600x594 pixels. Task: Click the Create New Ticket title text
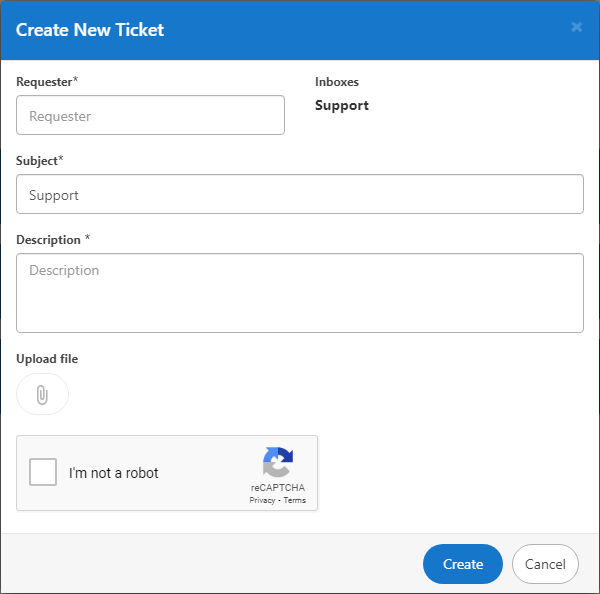(x=90, y=30)
